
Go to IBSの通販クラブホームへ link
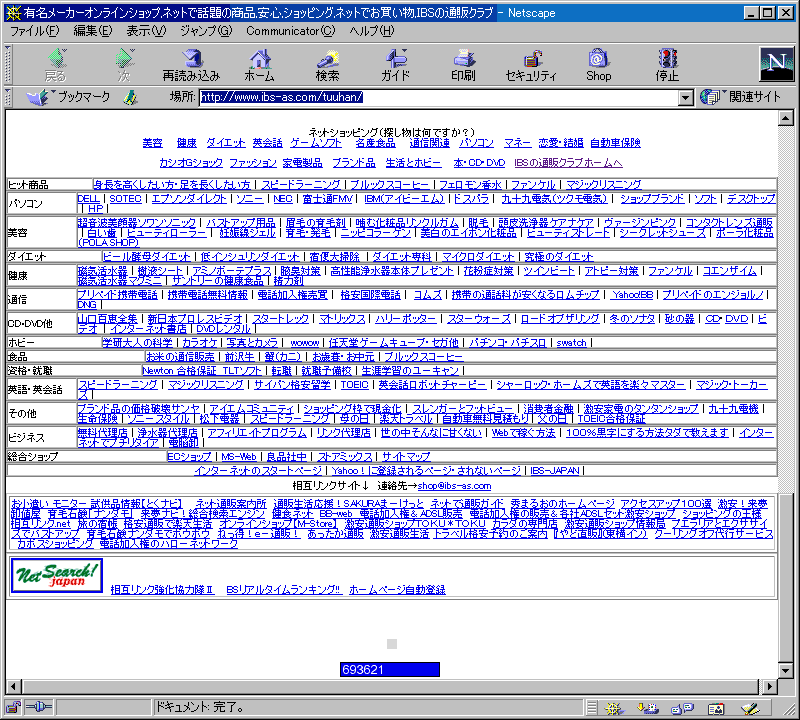(568, 163)
